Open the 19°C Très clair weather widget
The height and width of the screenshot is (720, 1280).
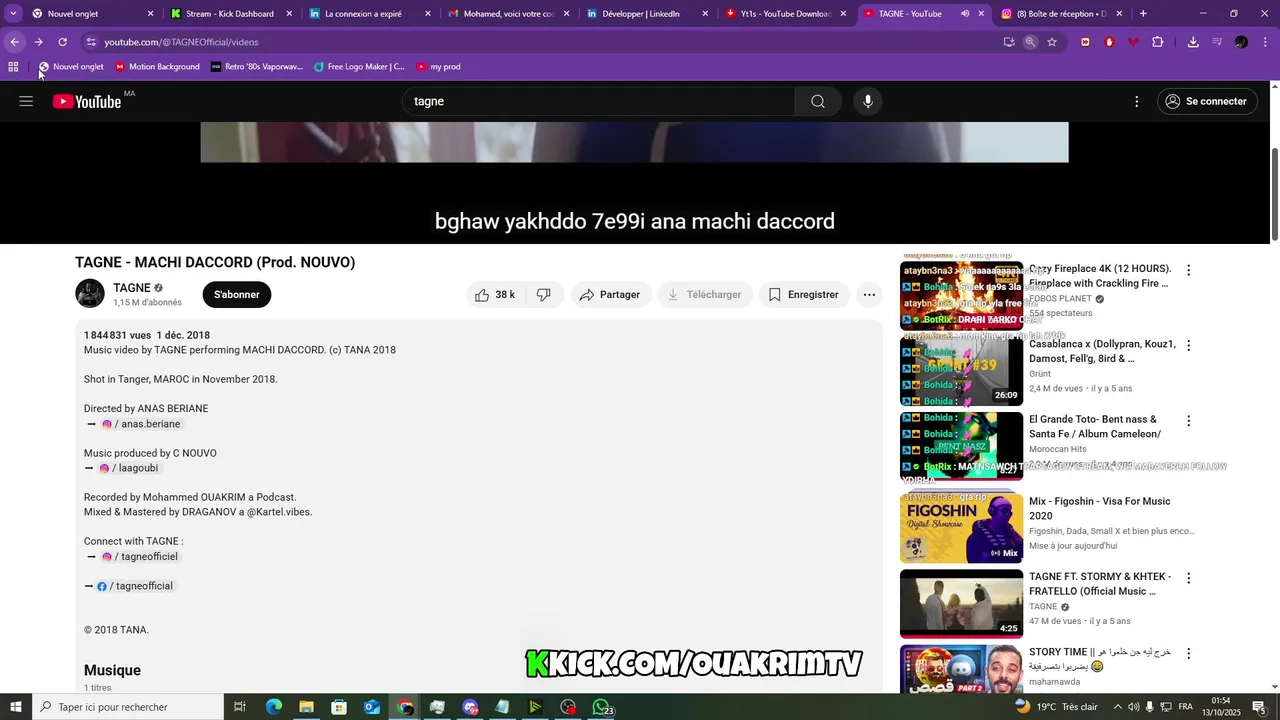(x=1057, y=707)
